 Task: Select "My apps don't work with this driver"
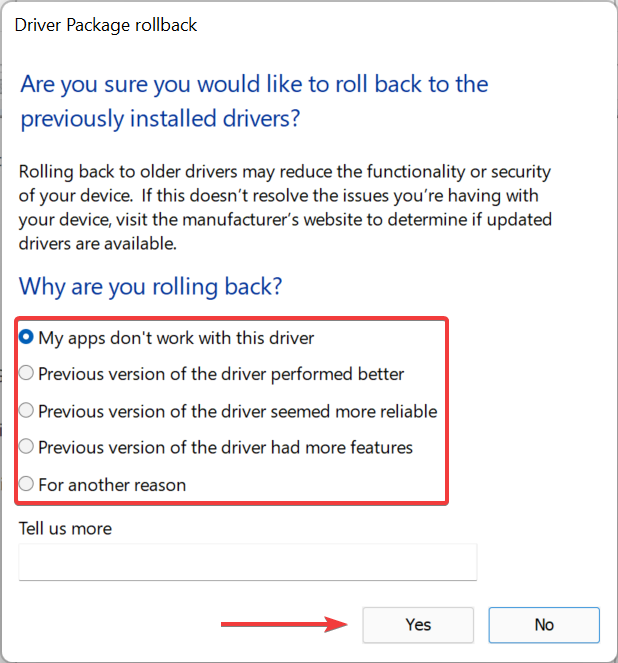coord(27,338)
